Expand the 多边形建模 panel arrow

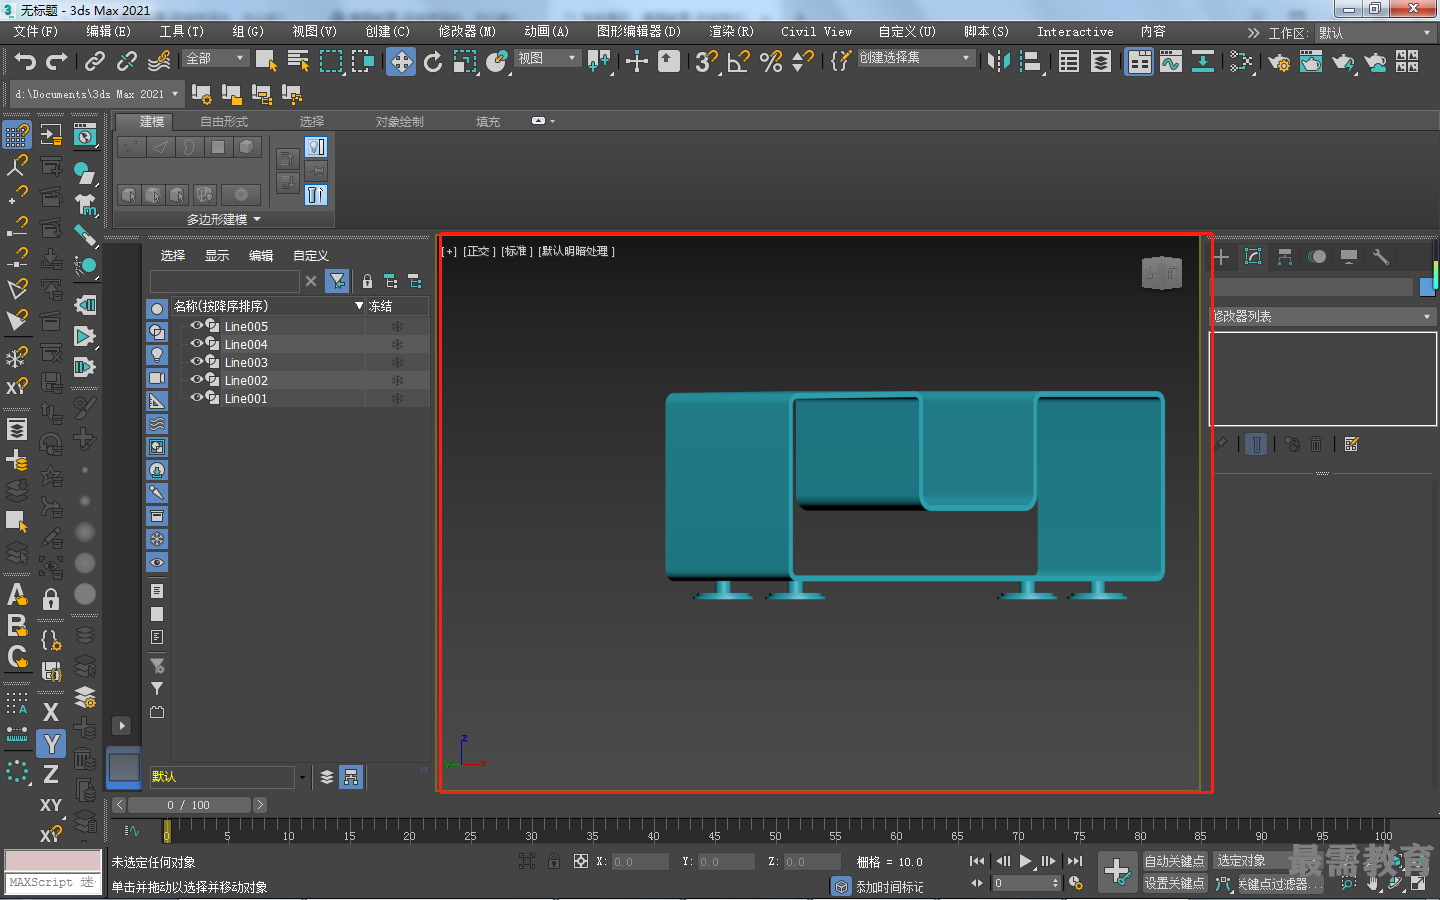click(x=257, y=219)
